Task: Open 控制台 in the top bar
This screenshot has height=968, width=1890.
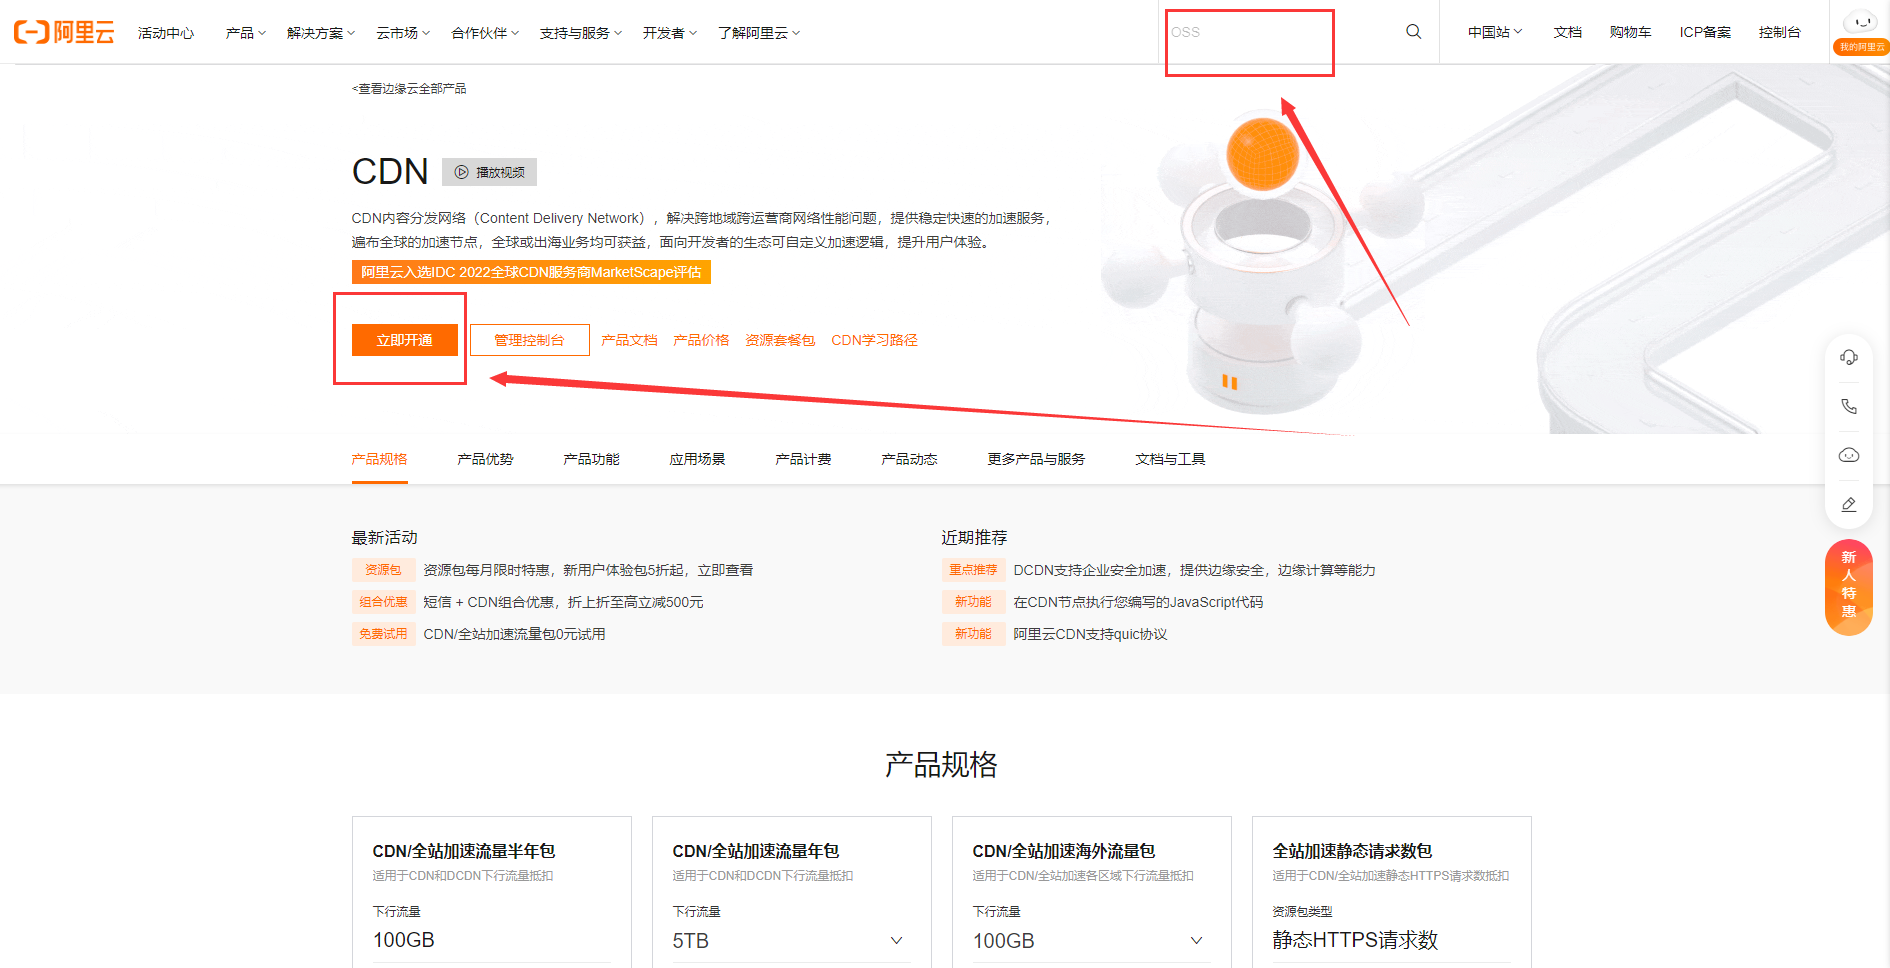Action: coord(1780,32)
